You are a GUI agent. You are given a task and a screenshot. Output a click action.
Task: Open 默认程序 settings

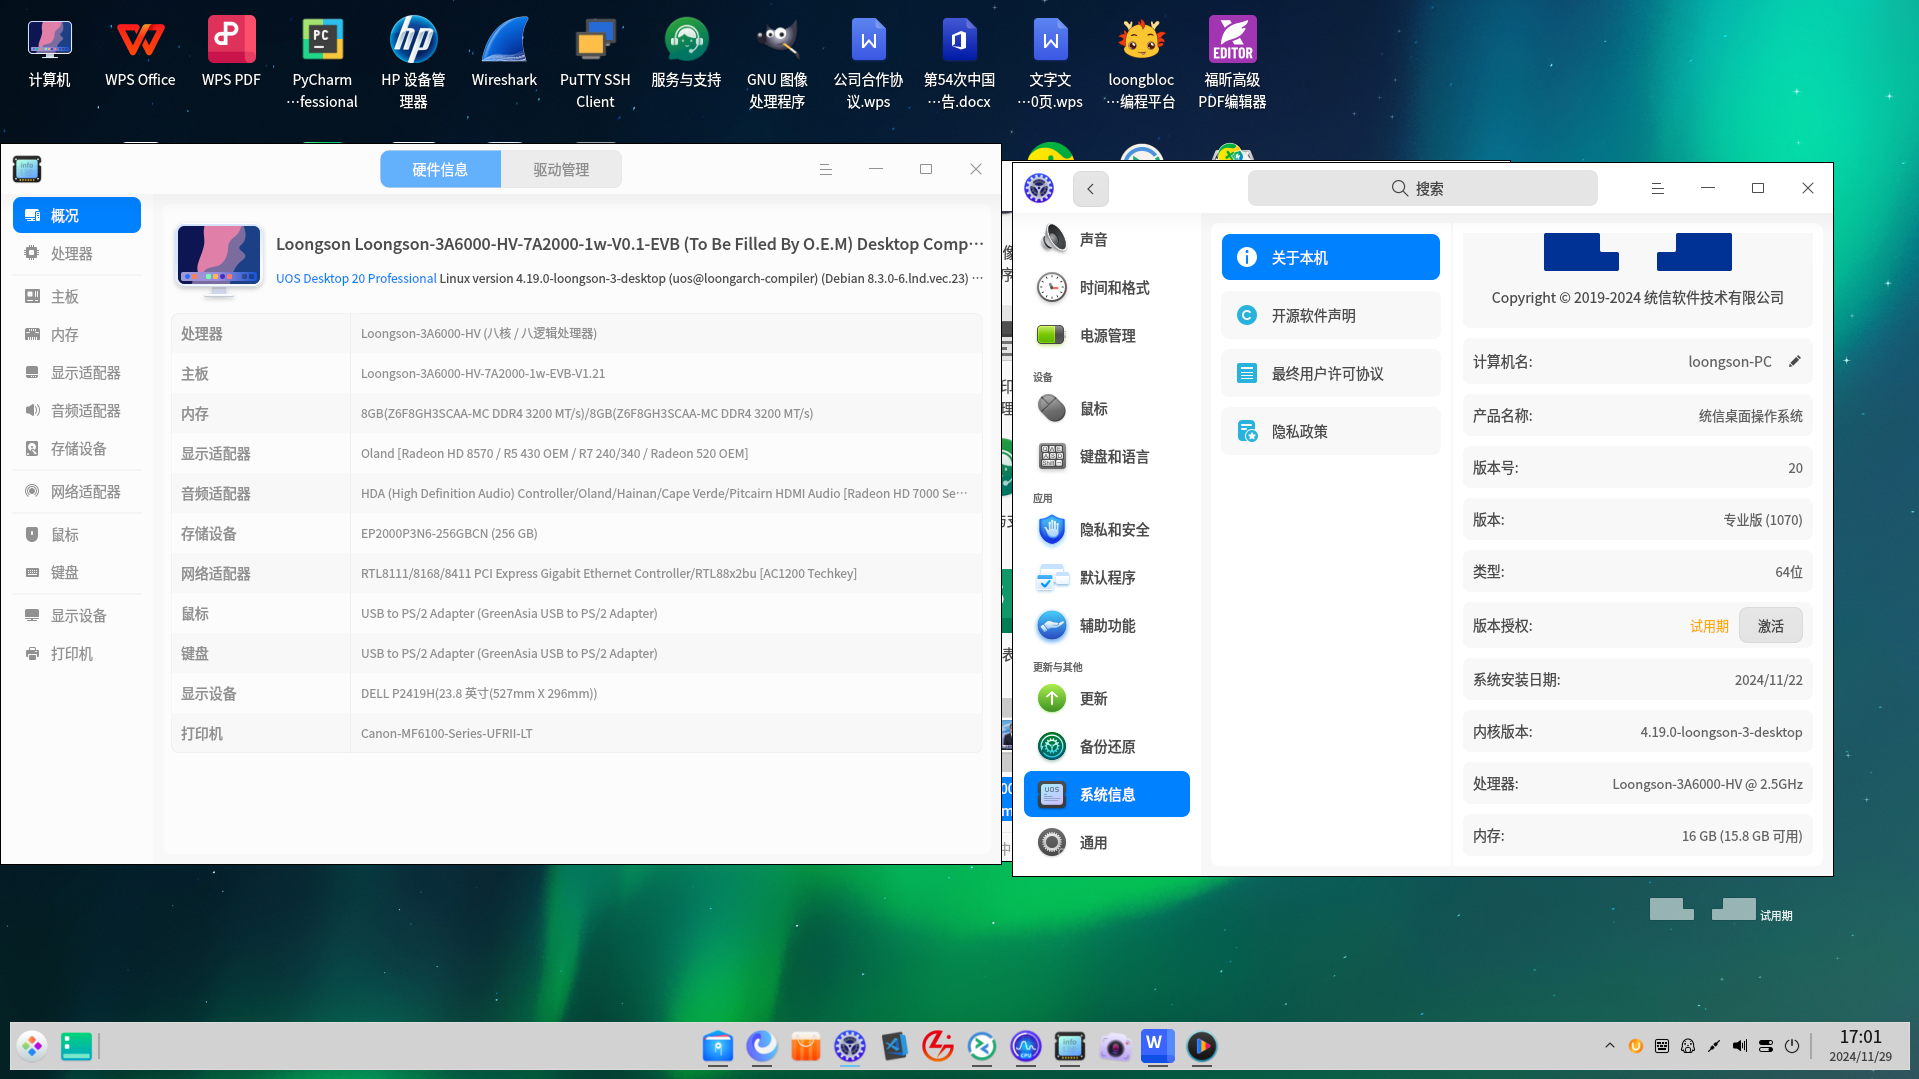pyautogui.click(x=1107, y=577)
